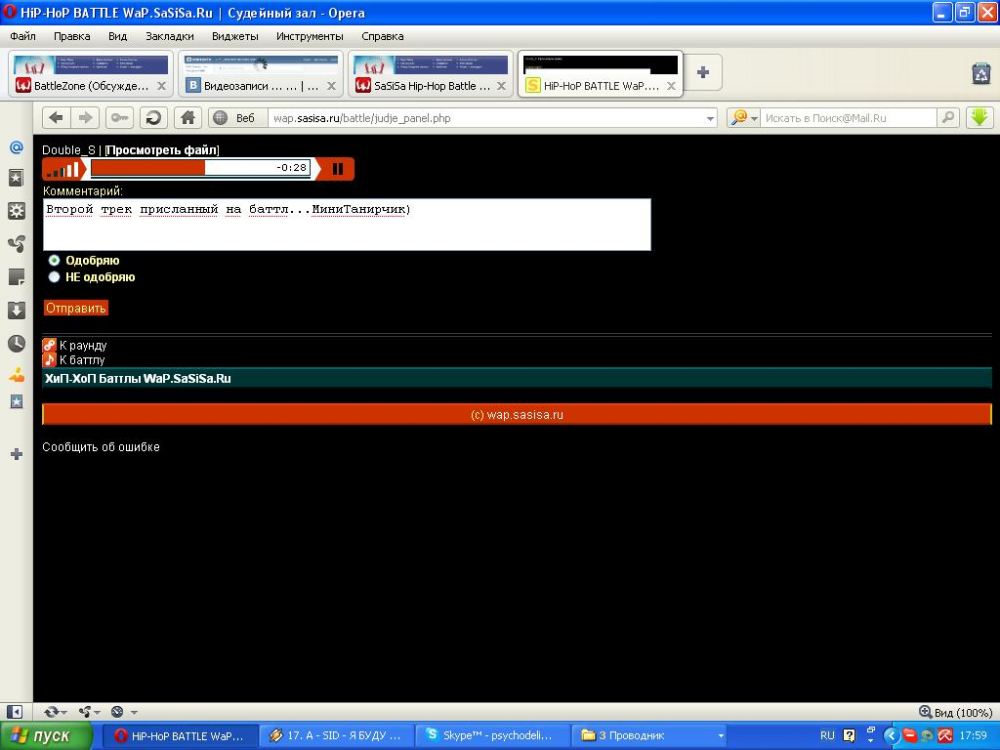This screenshot has height=750, width=1000.
Task: Click the search magnifier button beside the Mail.Ru field
Action: (948, 117)
